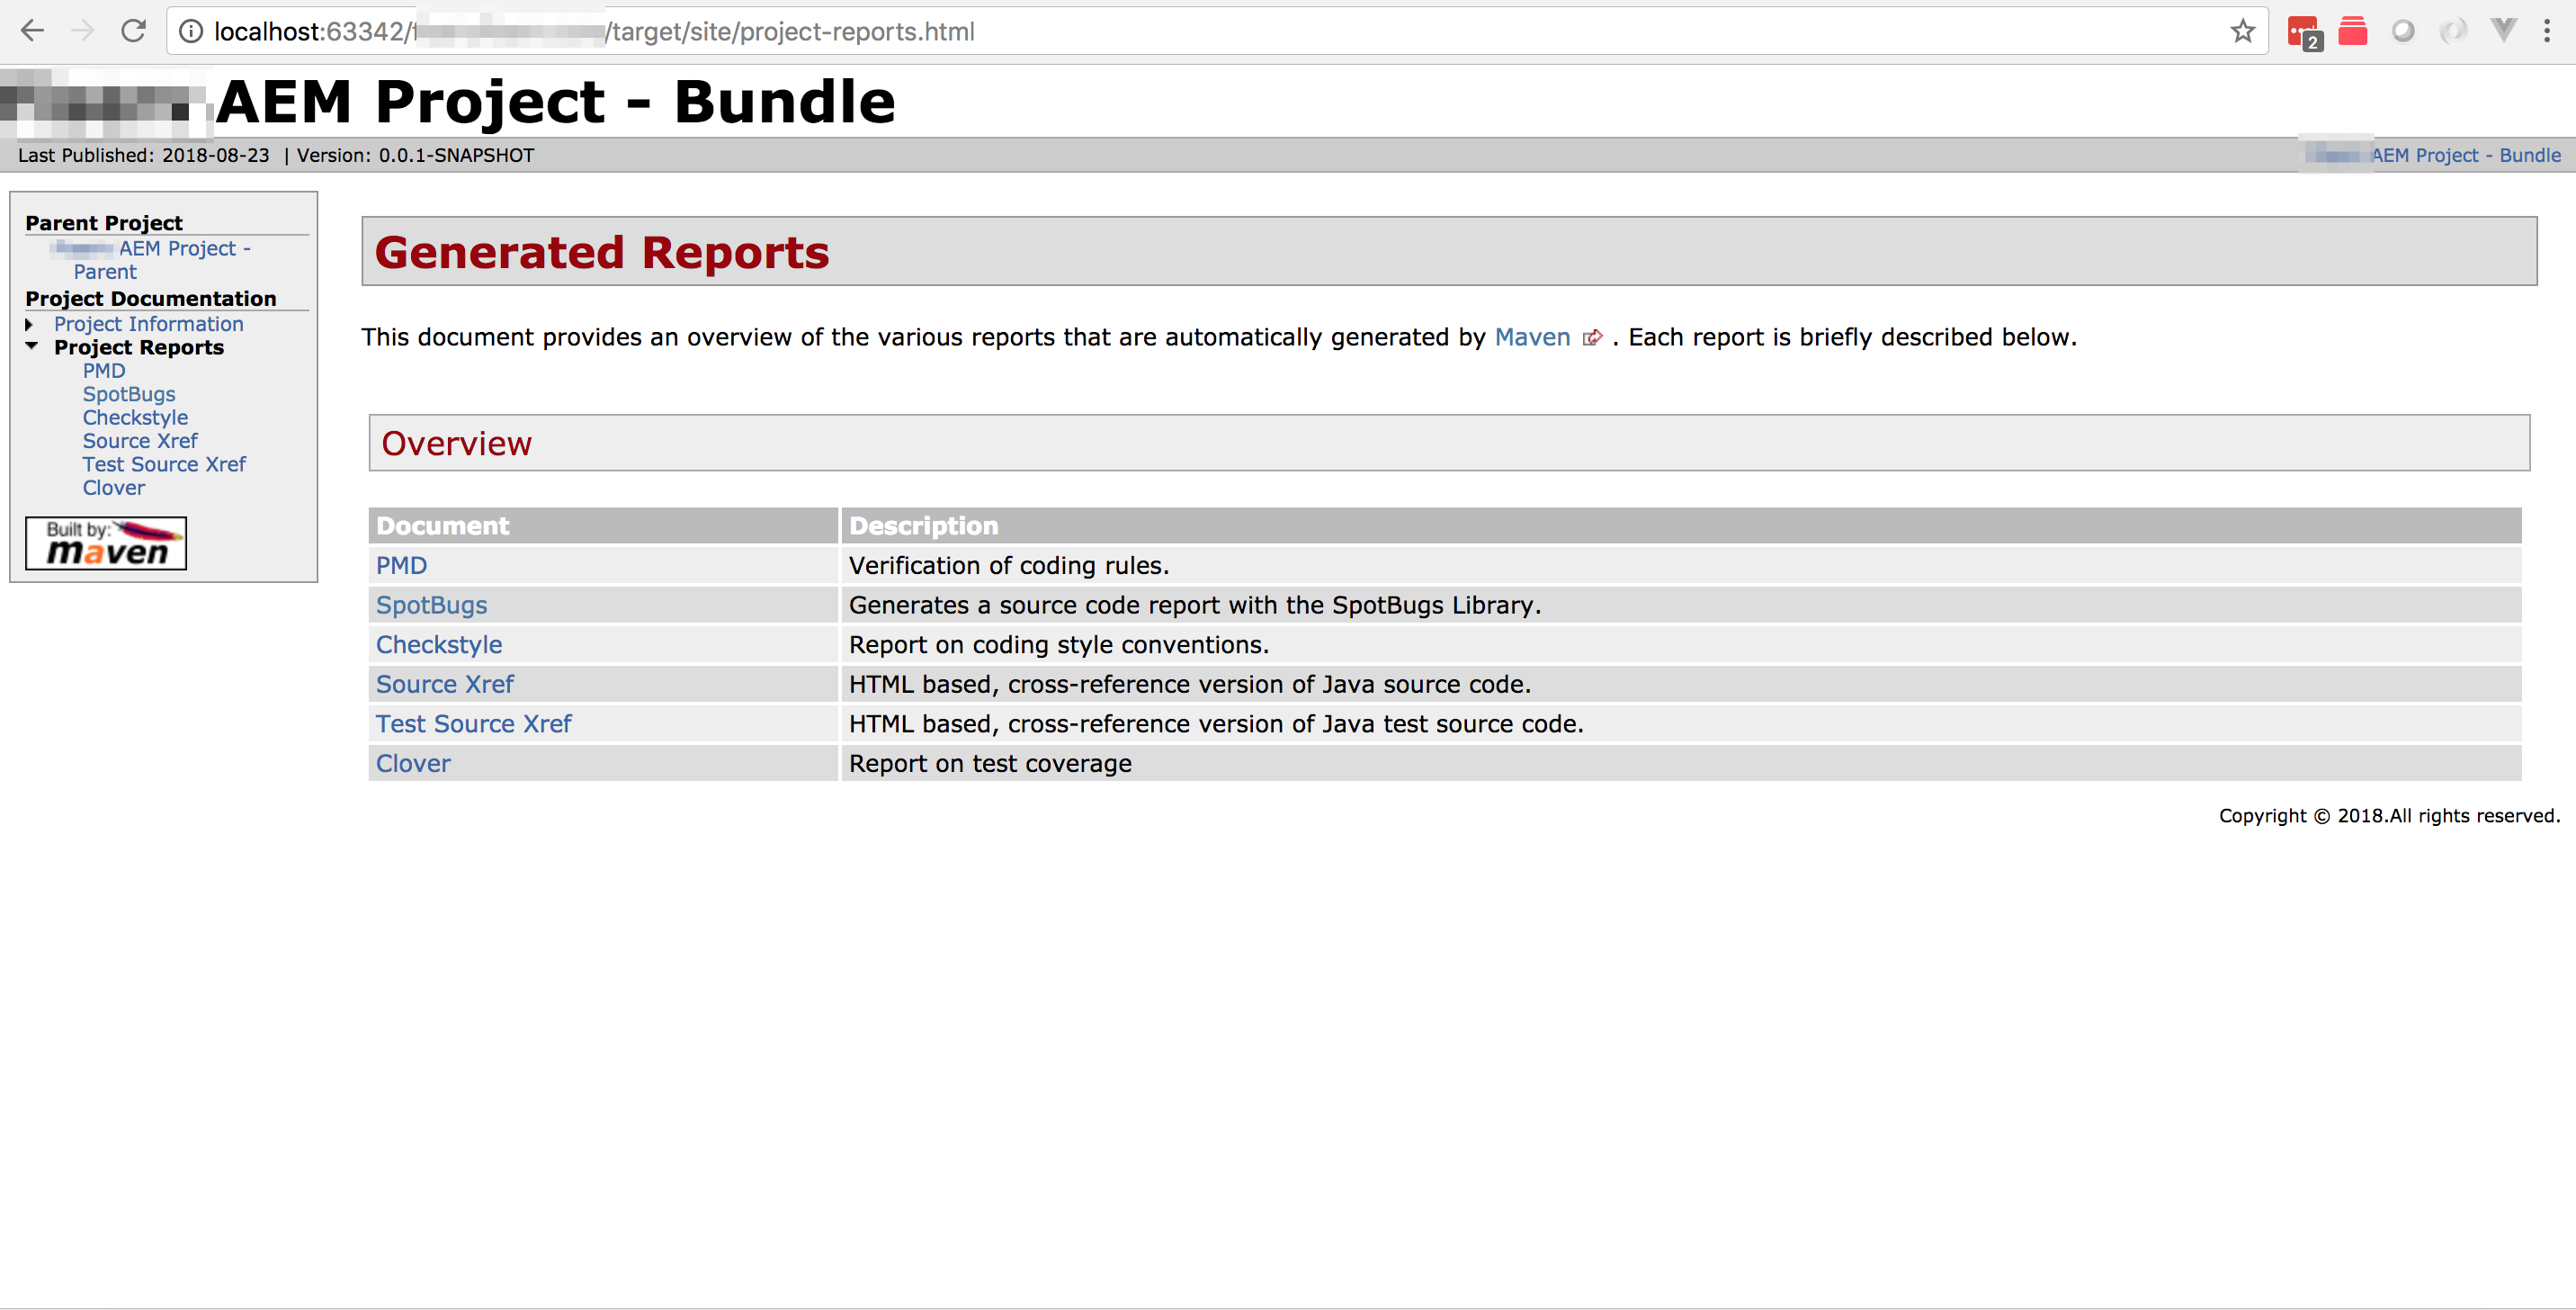Click Clover link in Overview table
The height and width of the screenshot is (1310, 2576).
(413, 764)
